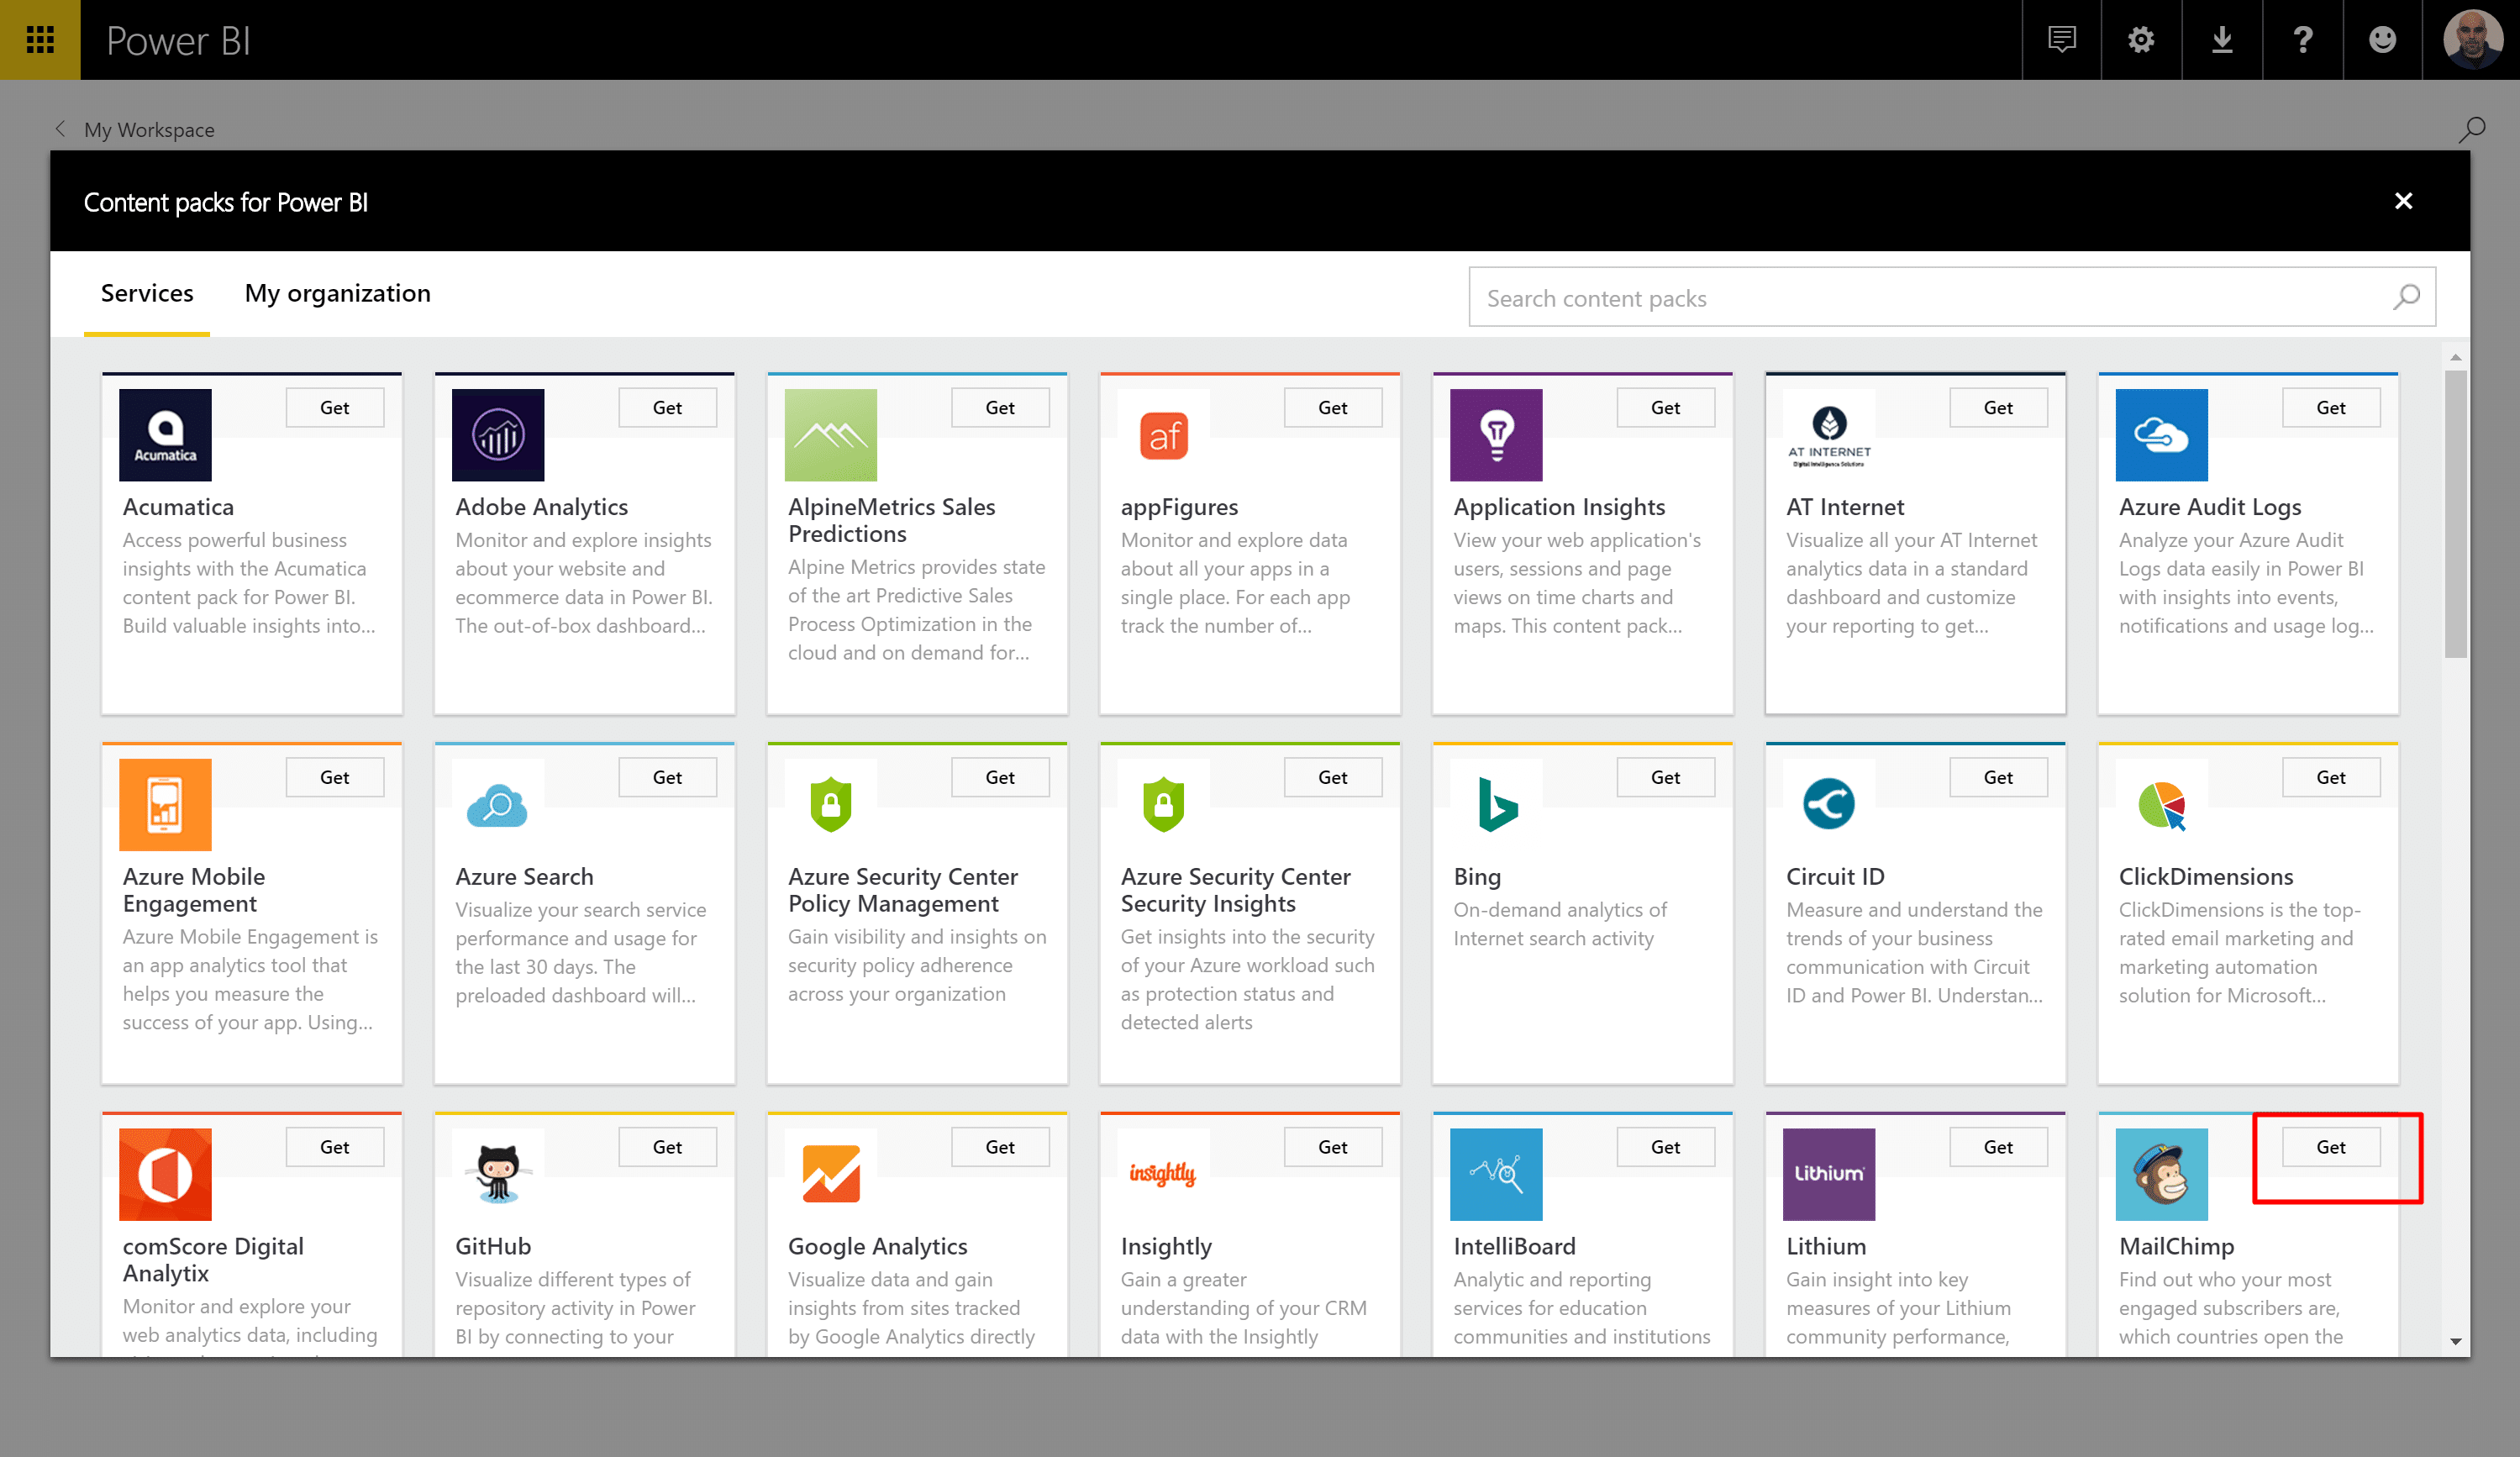Click the download arrow icon

(x=2222, y=40)
